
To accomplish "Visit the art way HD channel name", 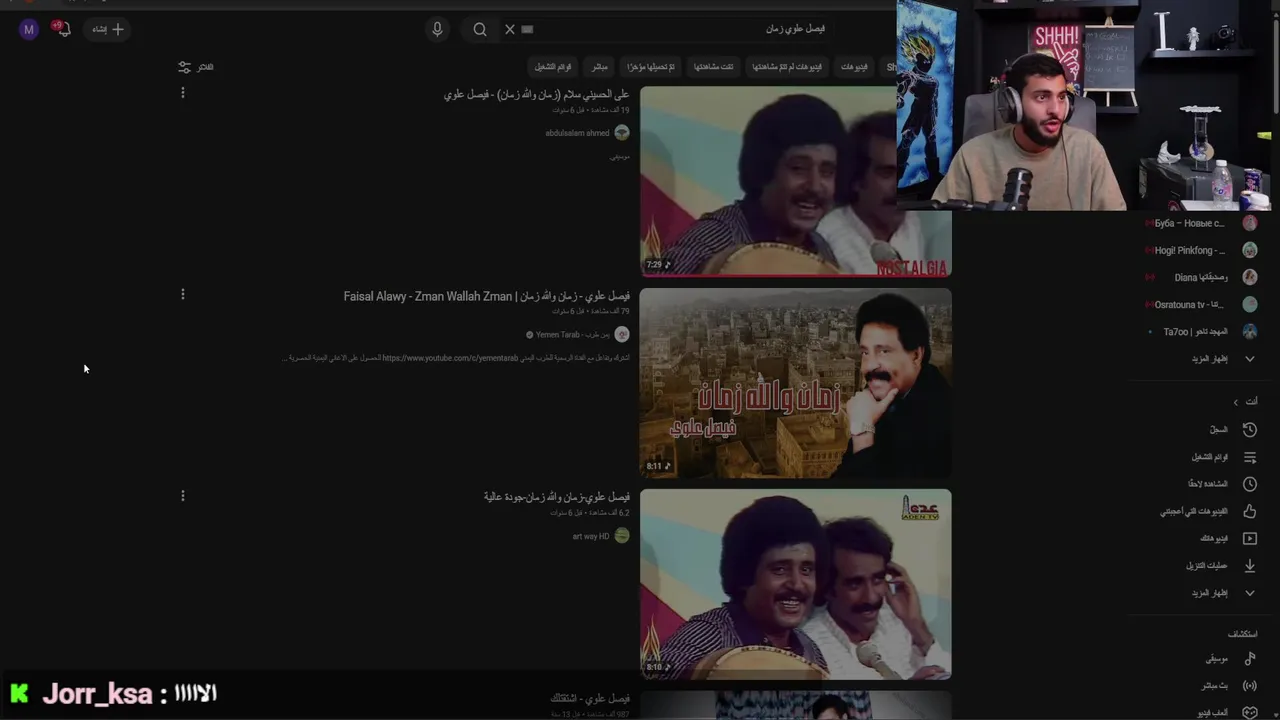I will pos(591,536).
